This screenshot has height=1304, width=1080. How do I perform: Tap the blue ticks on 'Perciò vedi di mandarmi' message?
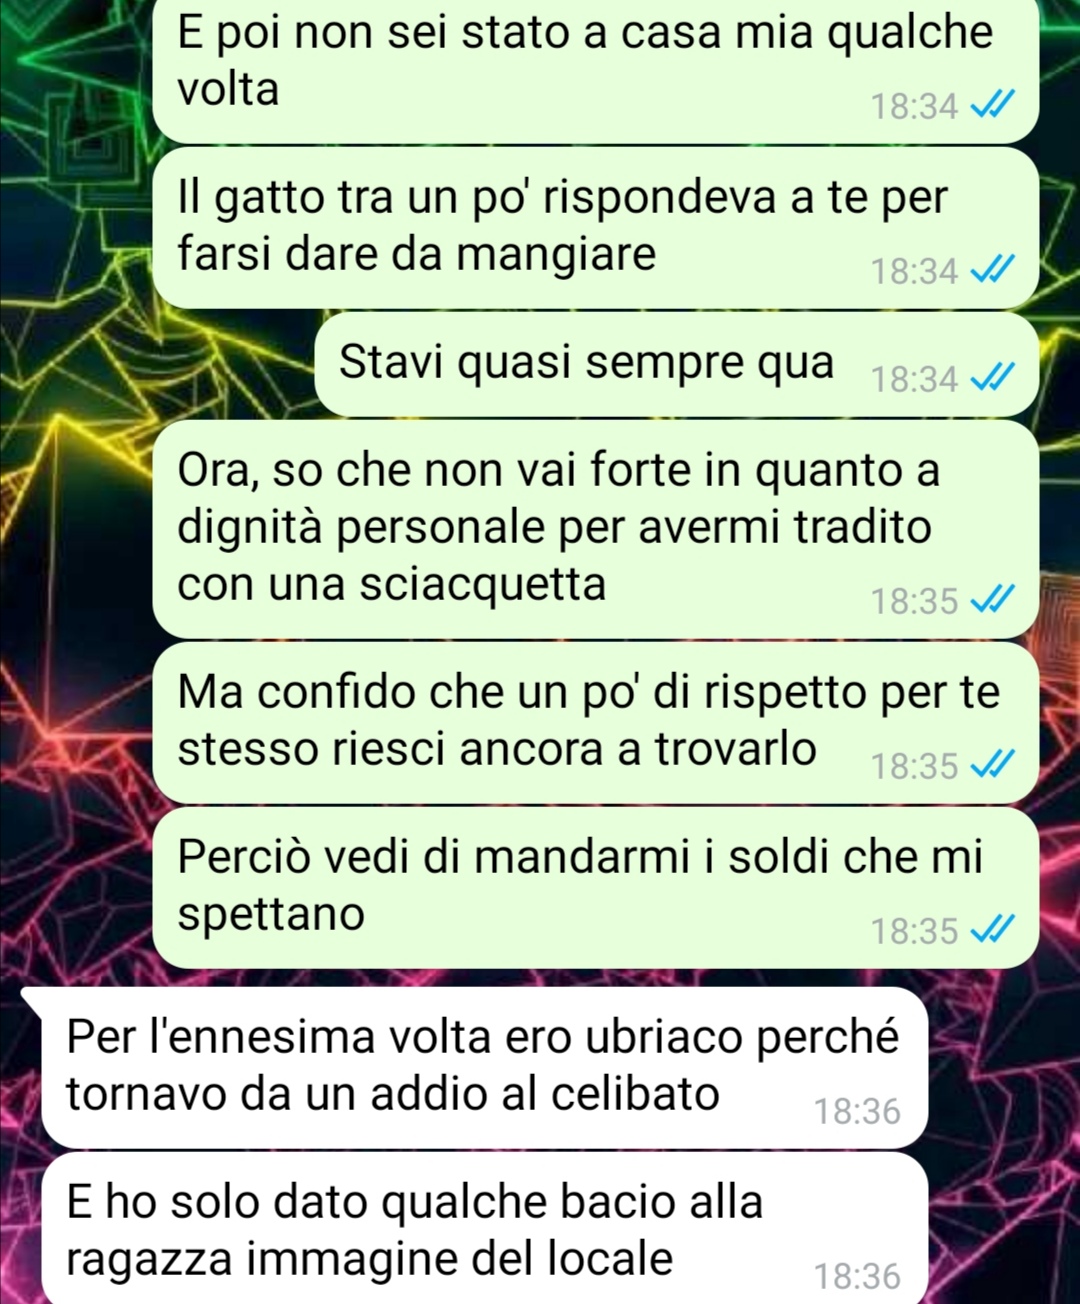point(993,930)
